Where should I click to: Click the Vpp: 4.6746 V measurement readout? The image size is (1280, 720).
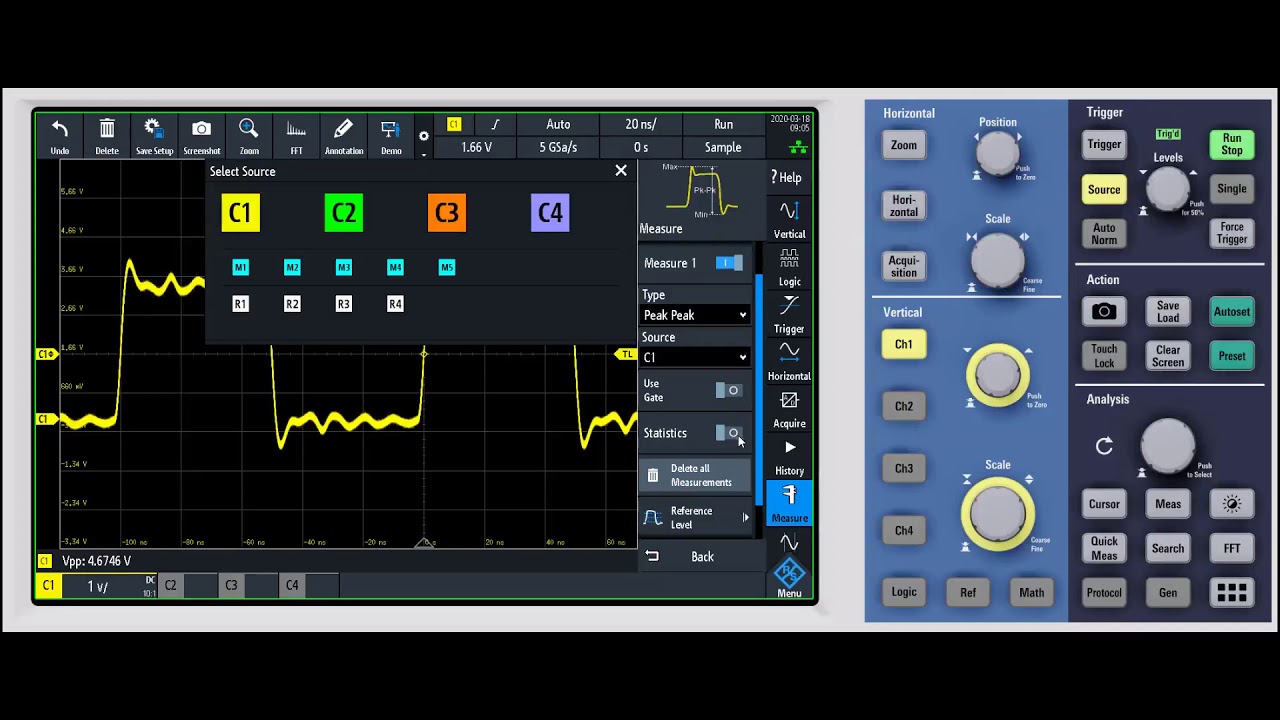[x=97, y=561]
